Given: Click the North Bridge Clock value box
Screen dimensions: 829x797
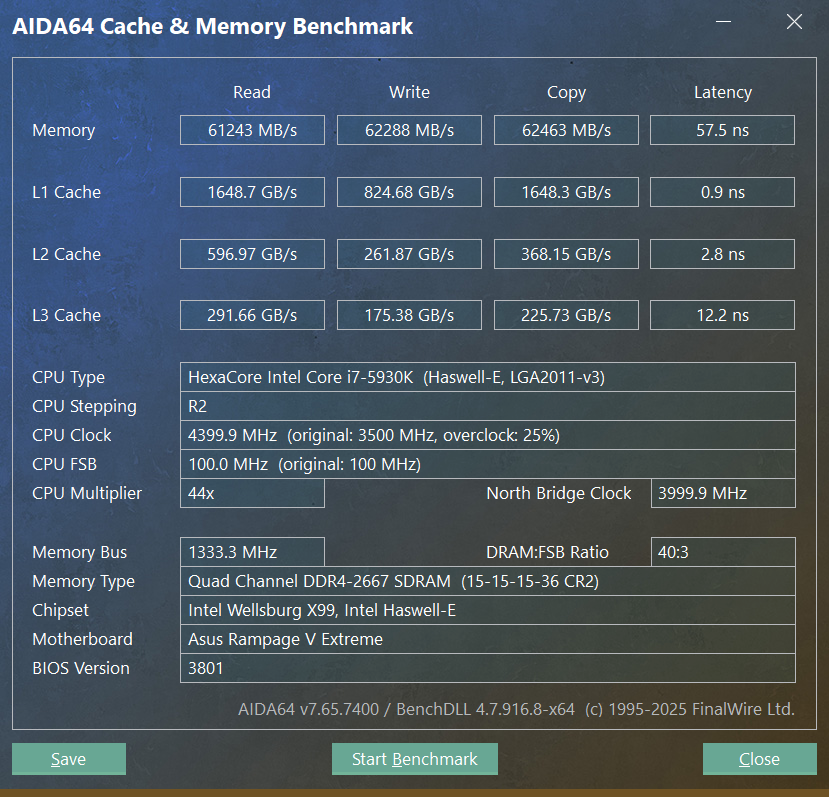Looking at the screenshot, I should tap(723, 493).
